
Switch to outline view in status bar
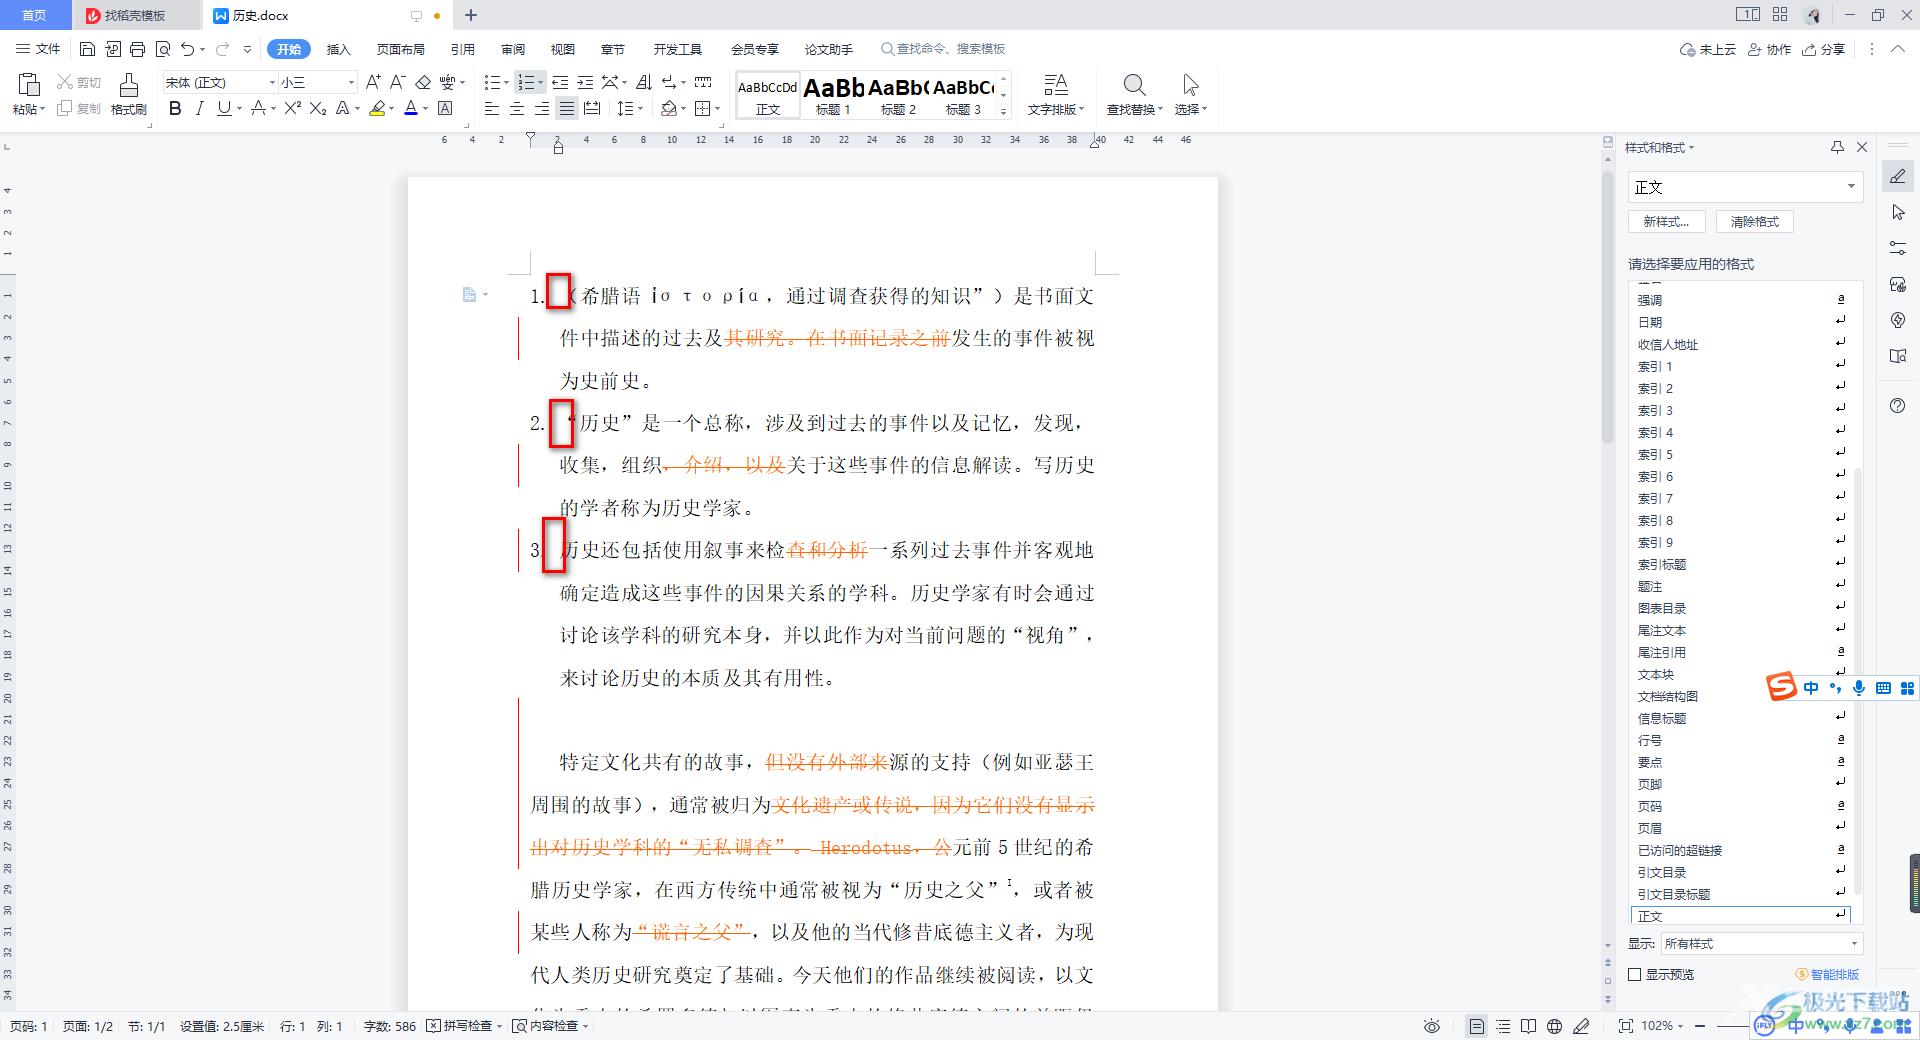pos(1503,1026)
